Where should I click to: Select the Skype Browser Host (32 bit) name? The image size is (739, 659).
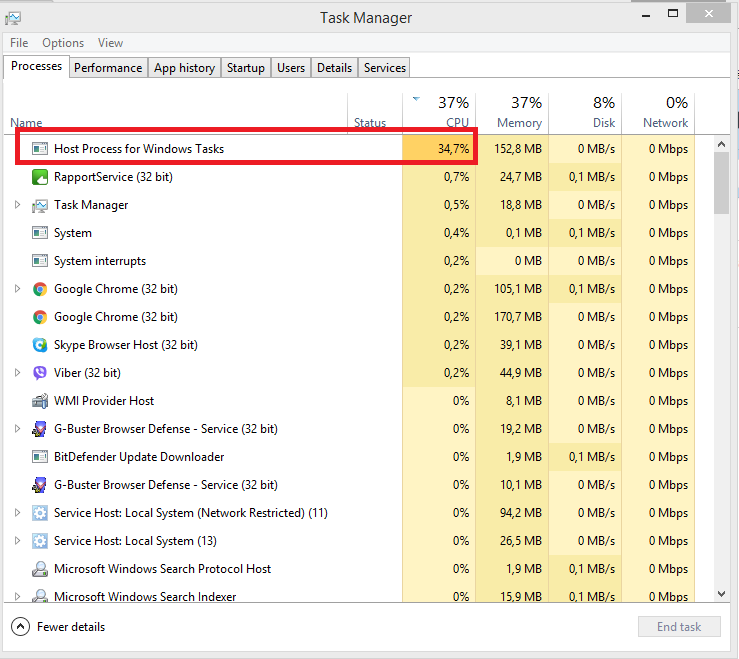coord(126,345)
